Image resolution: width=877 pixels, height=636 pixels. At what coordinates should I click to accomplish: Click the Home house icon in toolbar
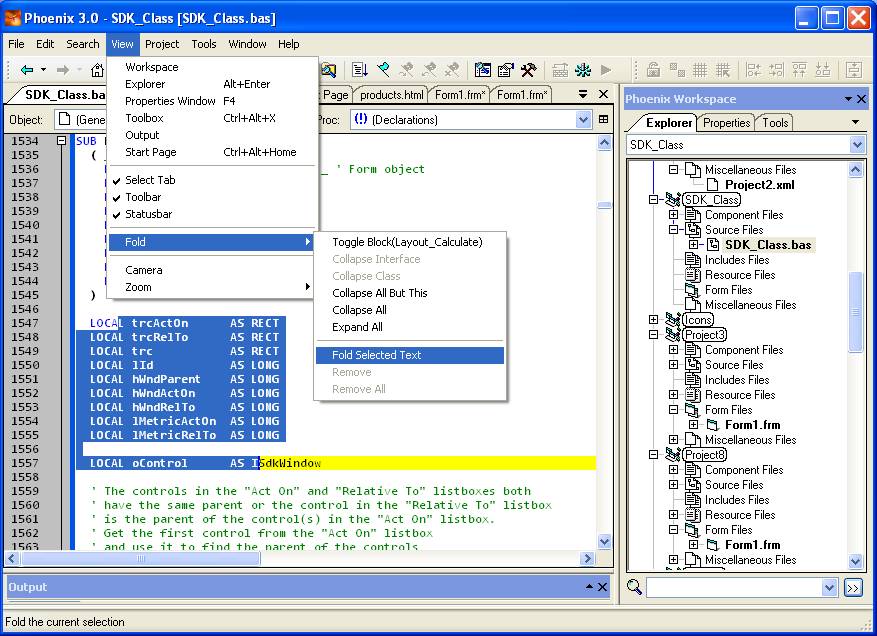point(97,70)
